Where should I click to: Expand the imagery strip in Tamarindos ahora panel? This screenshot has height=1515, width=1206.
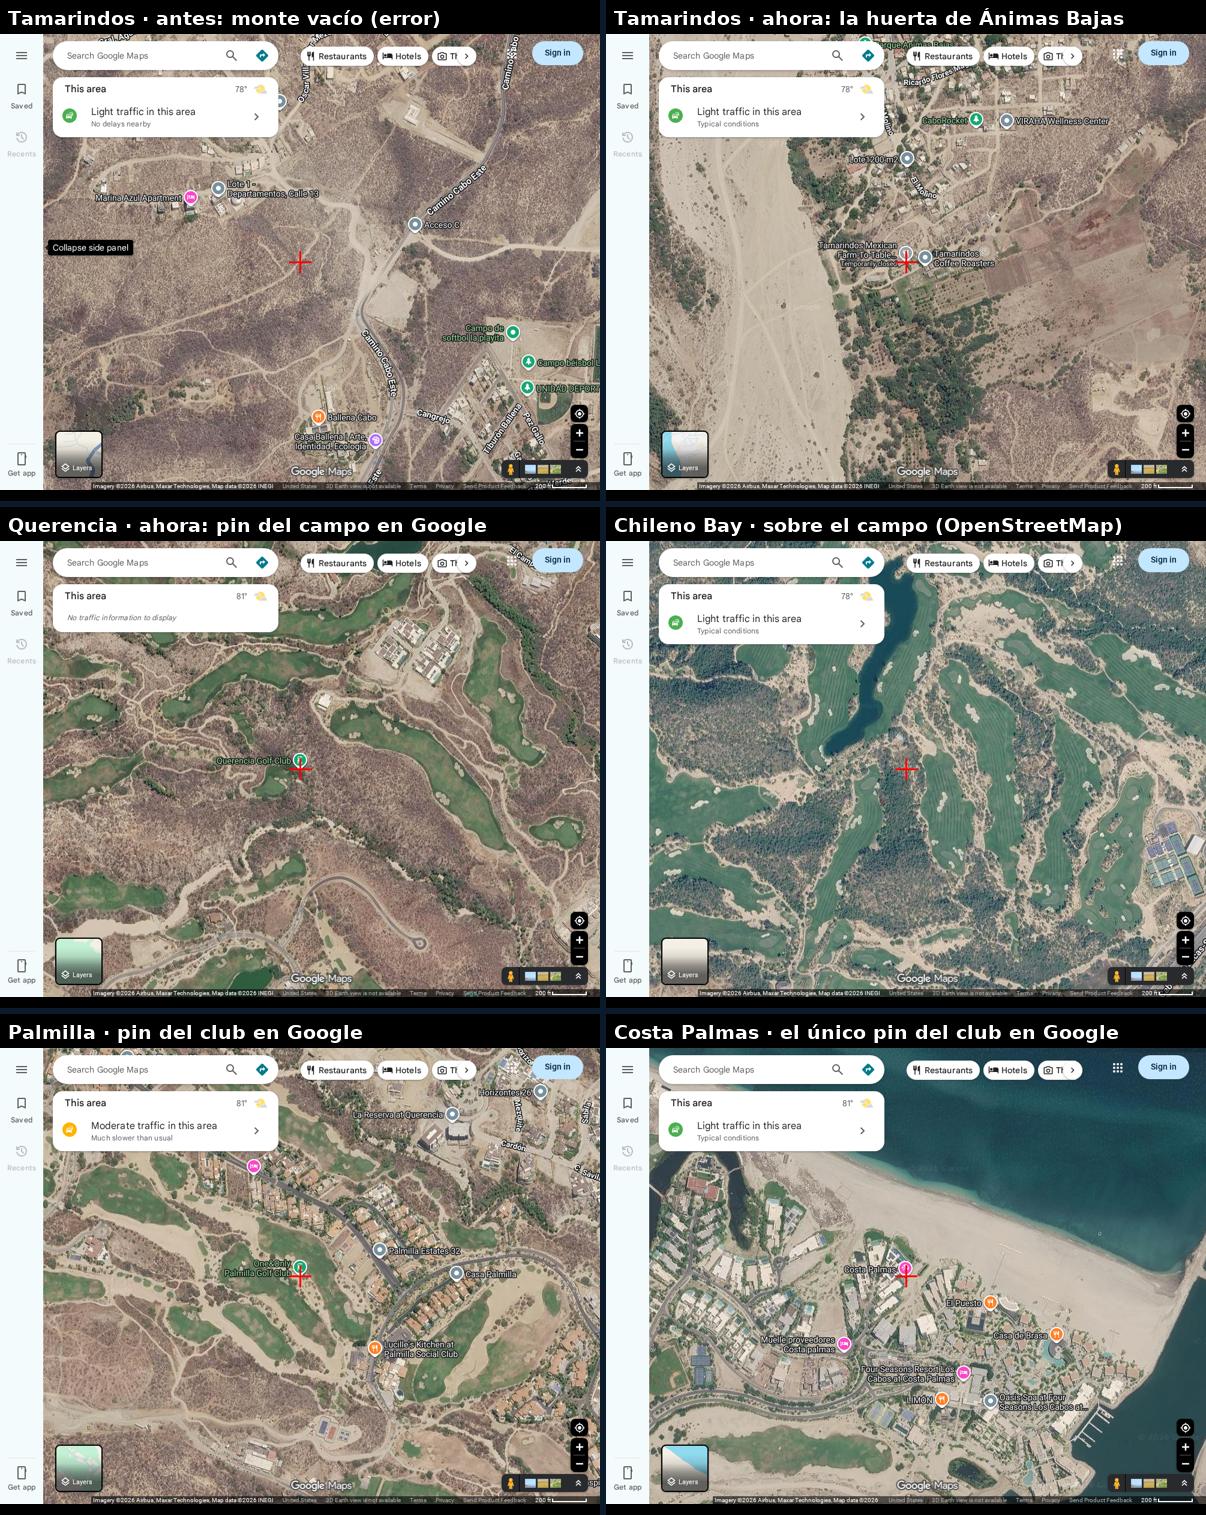(x=1185, y=469)
